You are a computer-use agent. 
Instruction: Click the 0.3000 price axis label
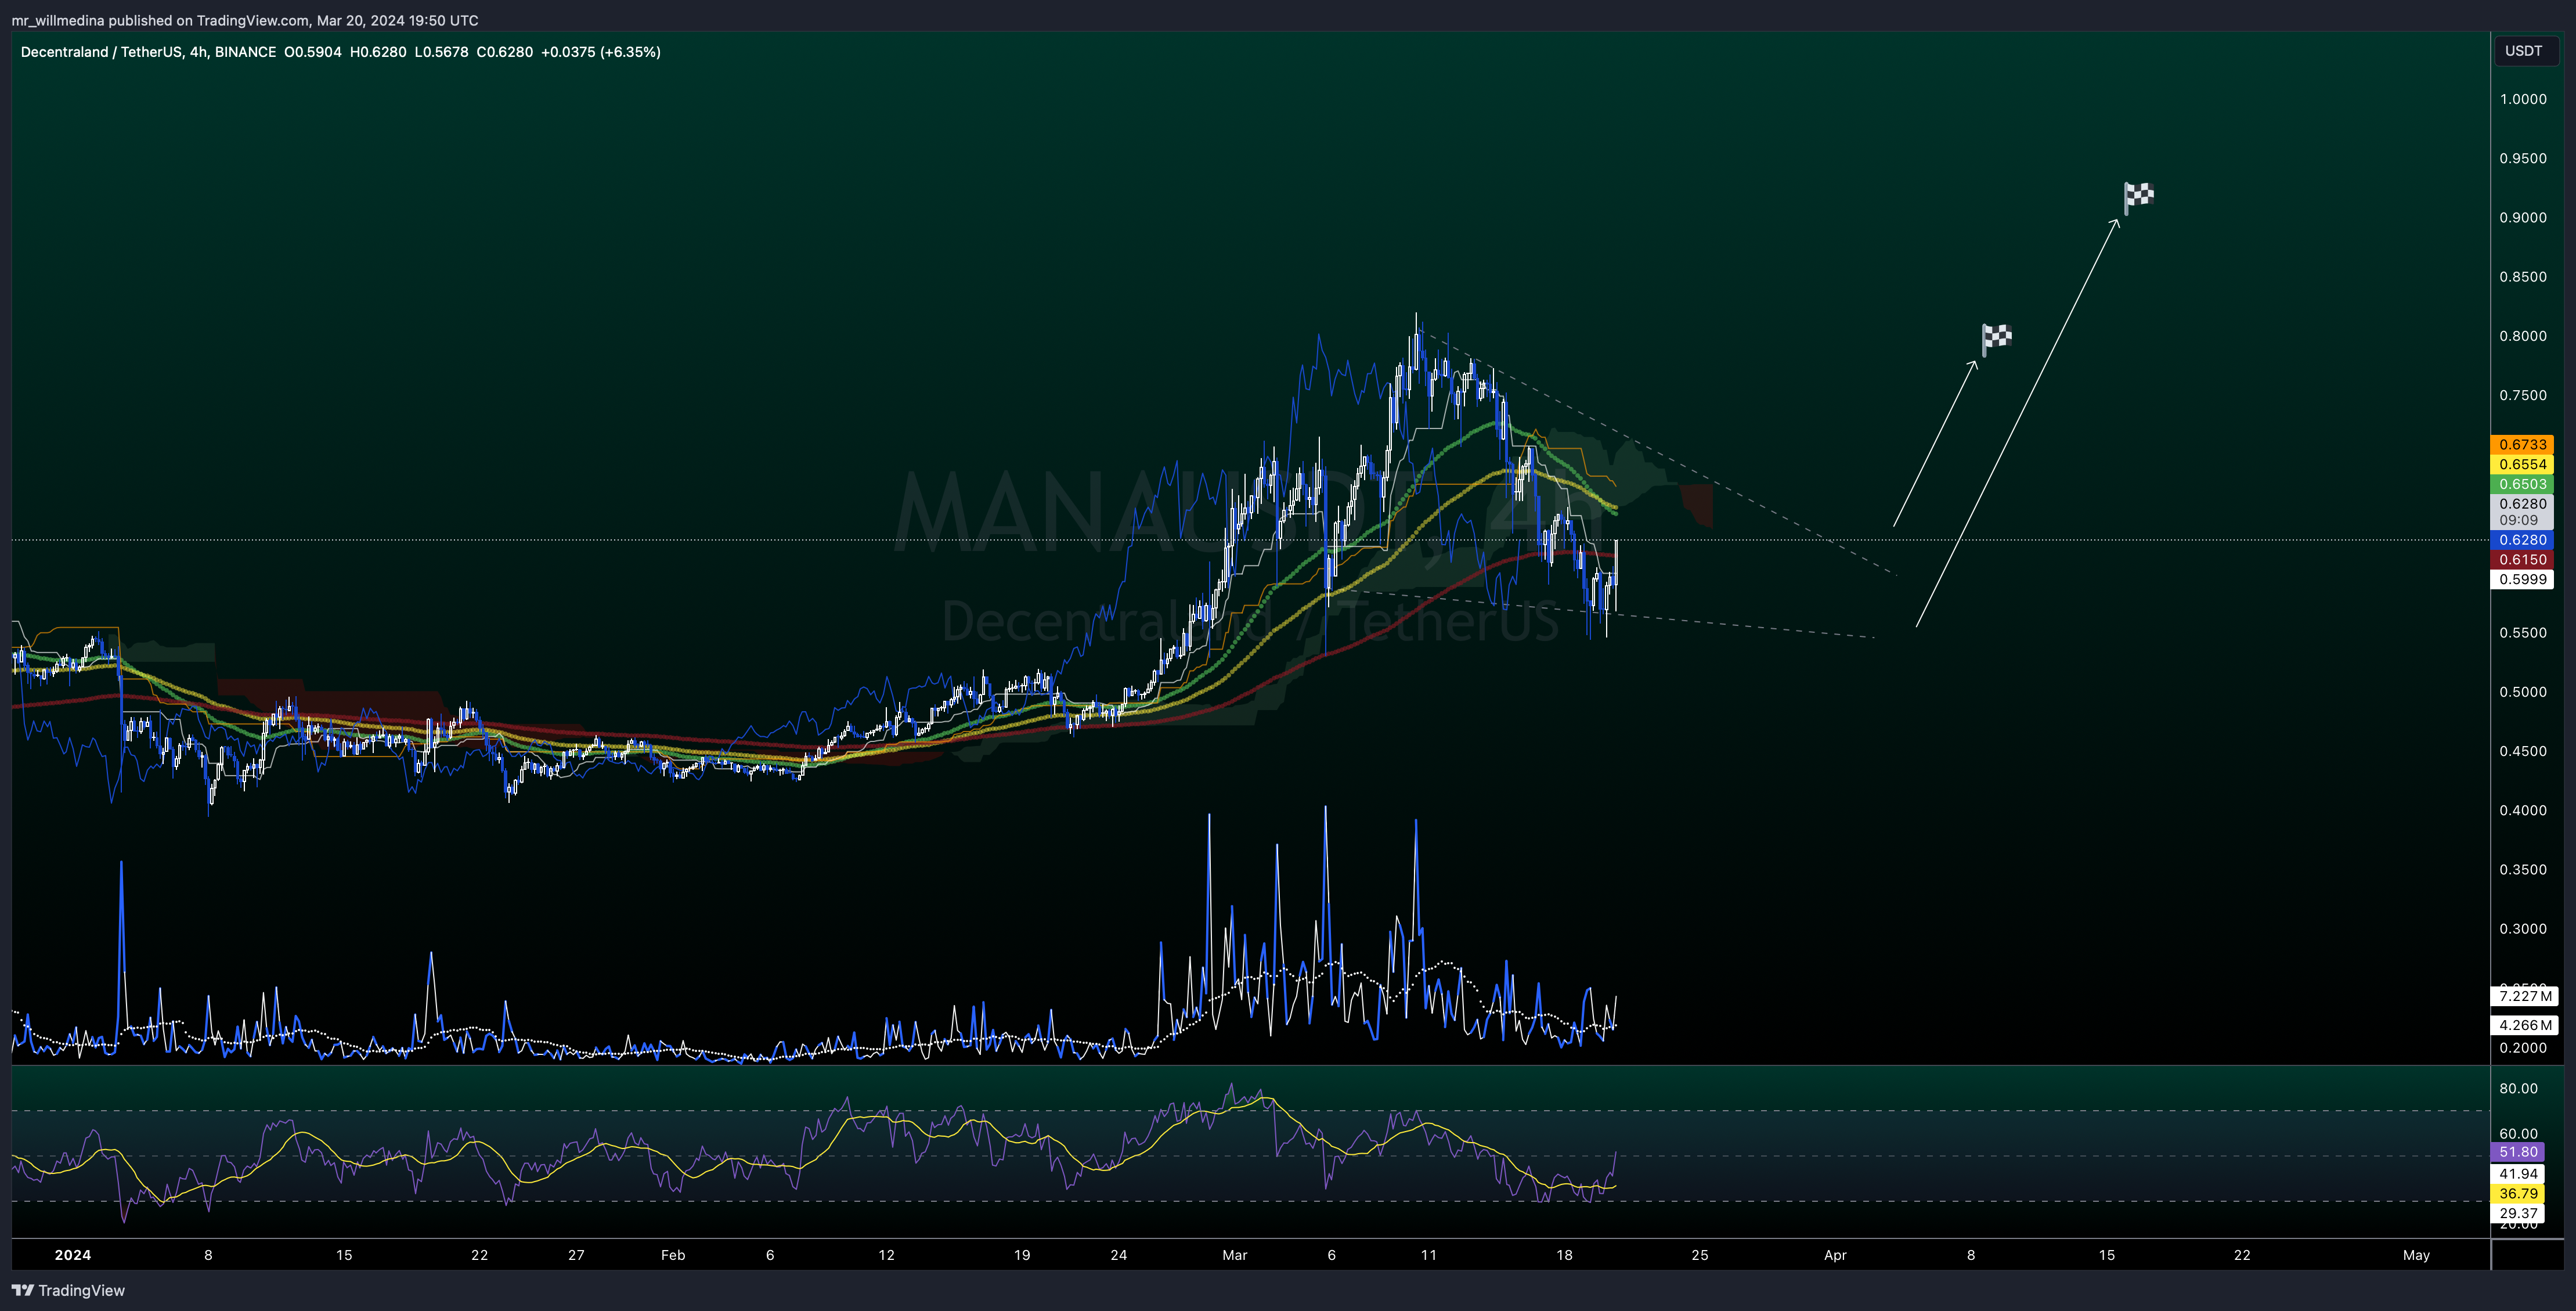(x=2523, y=929)
